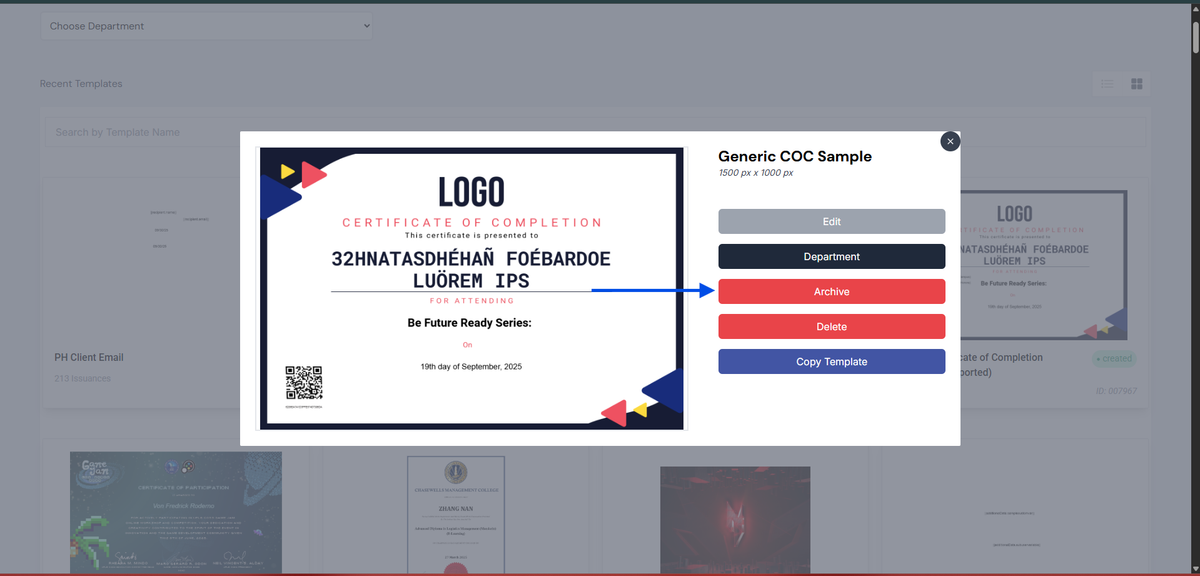
Task: Open Department assignment for the template
Action: point(831,256)
